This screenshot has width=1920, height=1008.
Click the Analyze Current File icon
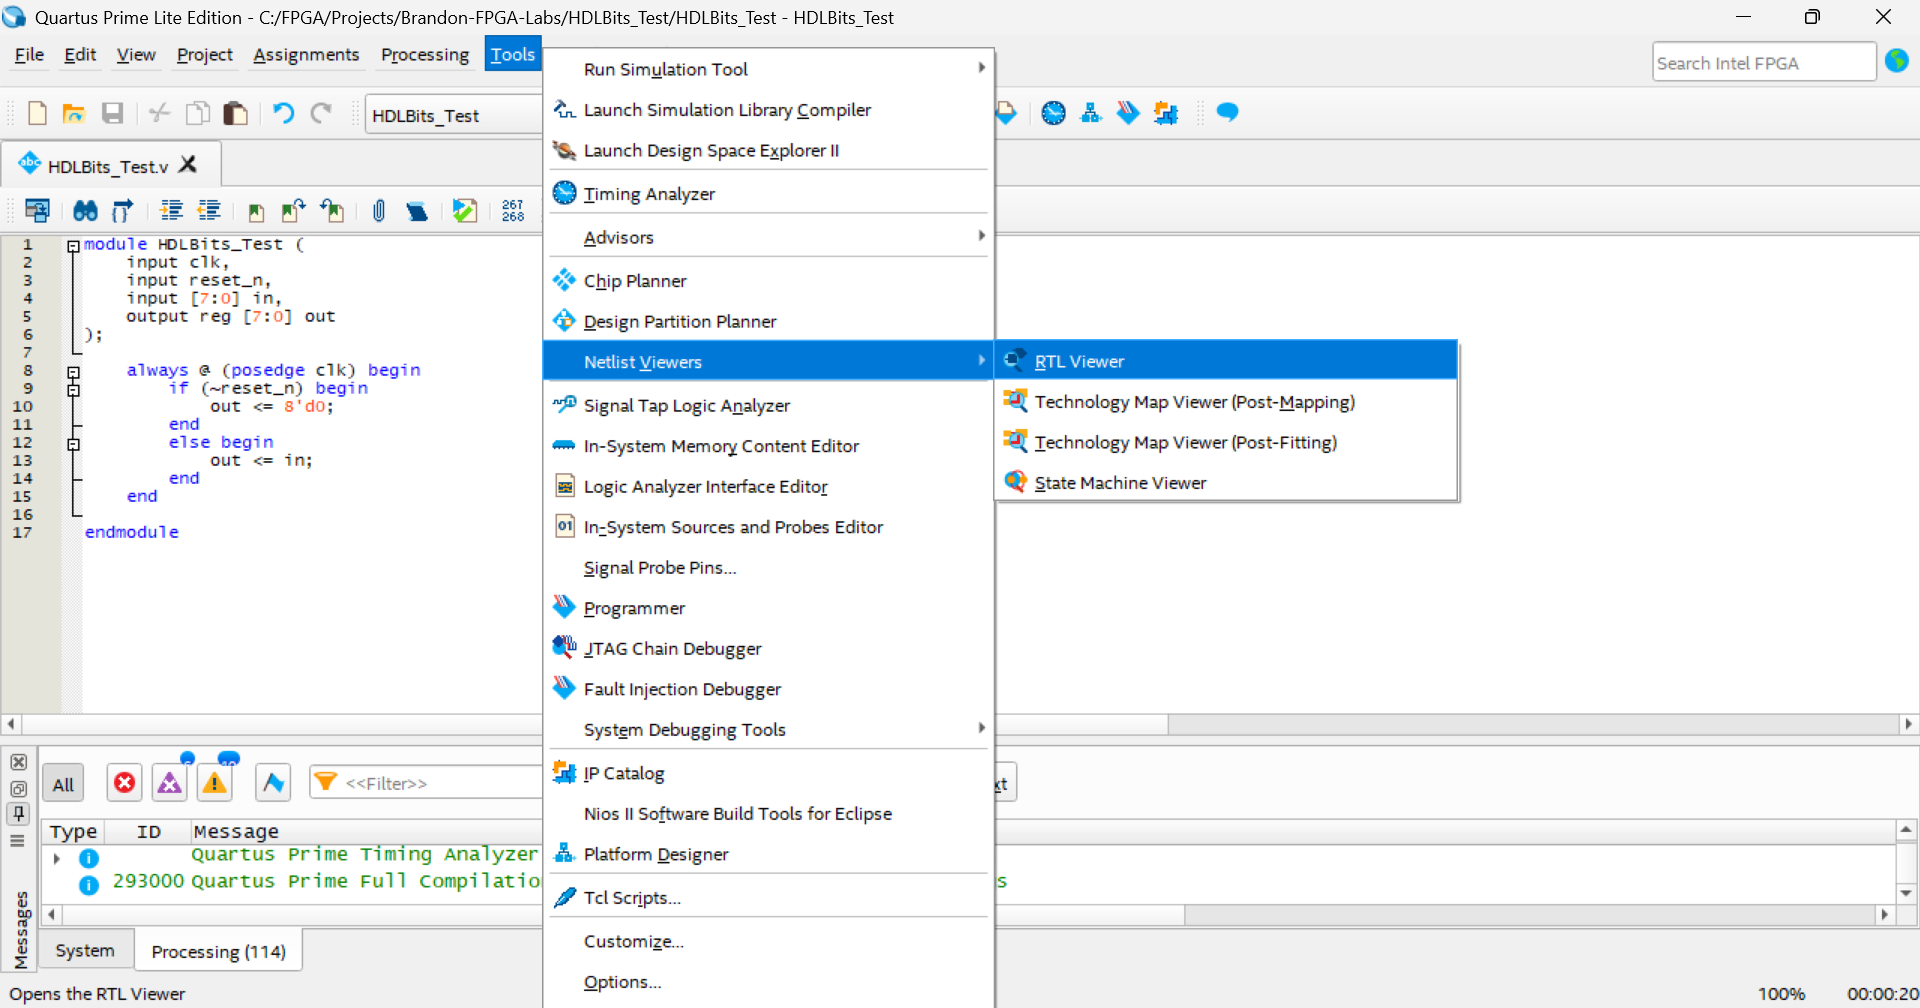pos(464,211)
